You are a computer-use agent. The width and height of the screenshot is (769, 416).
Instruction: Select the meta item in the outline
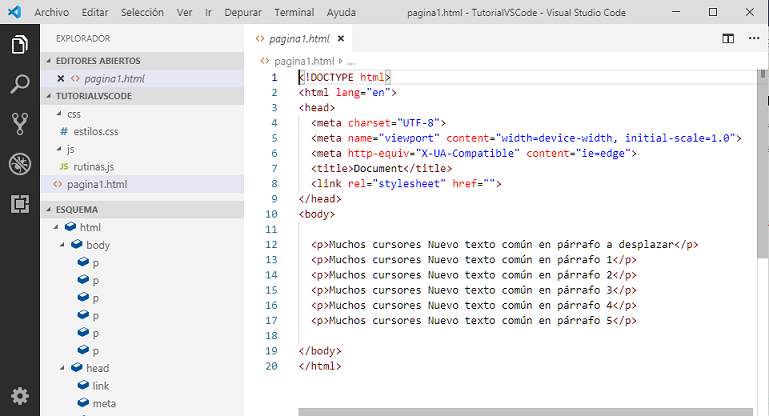[x=104, y=403]
